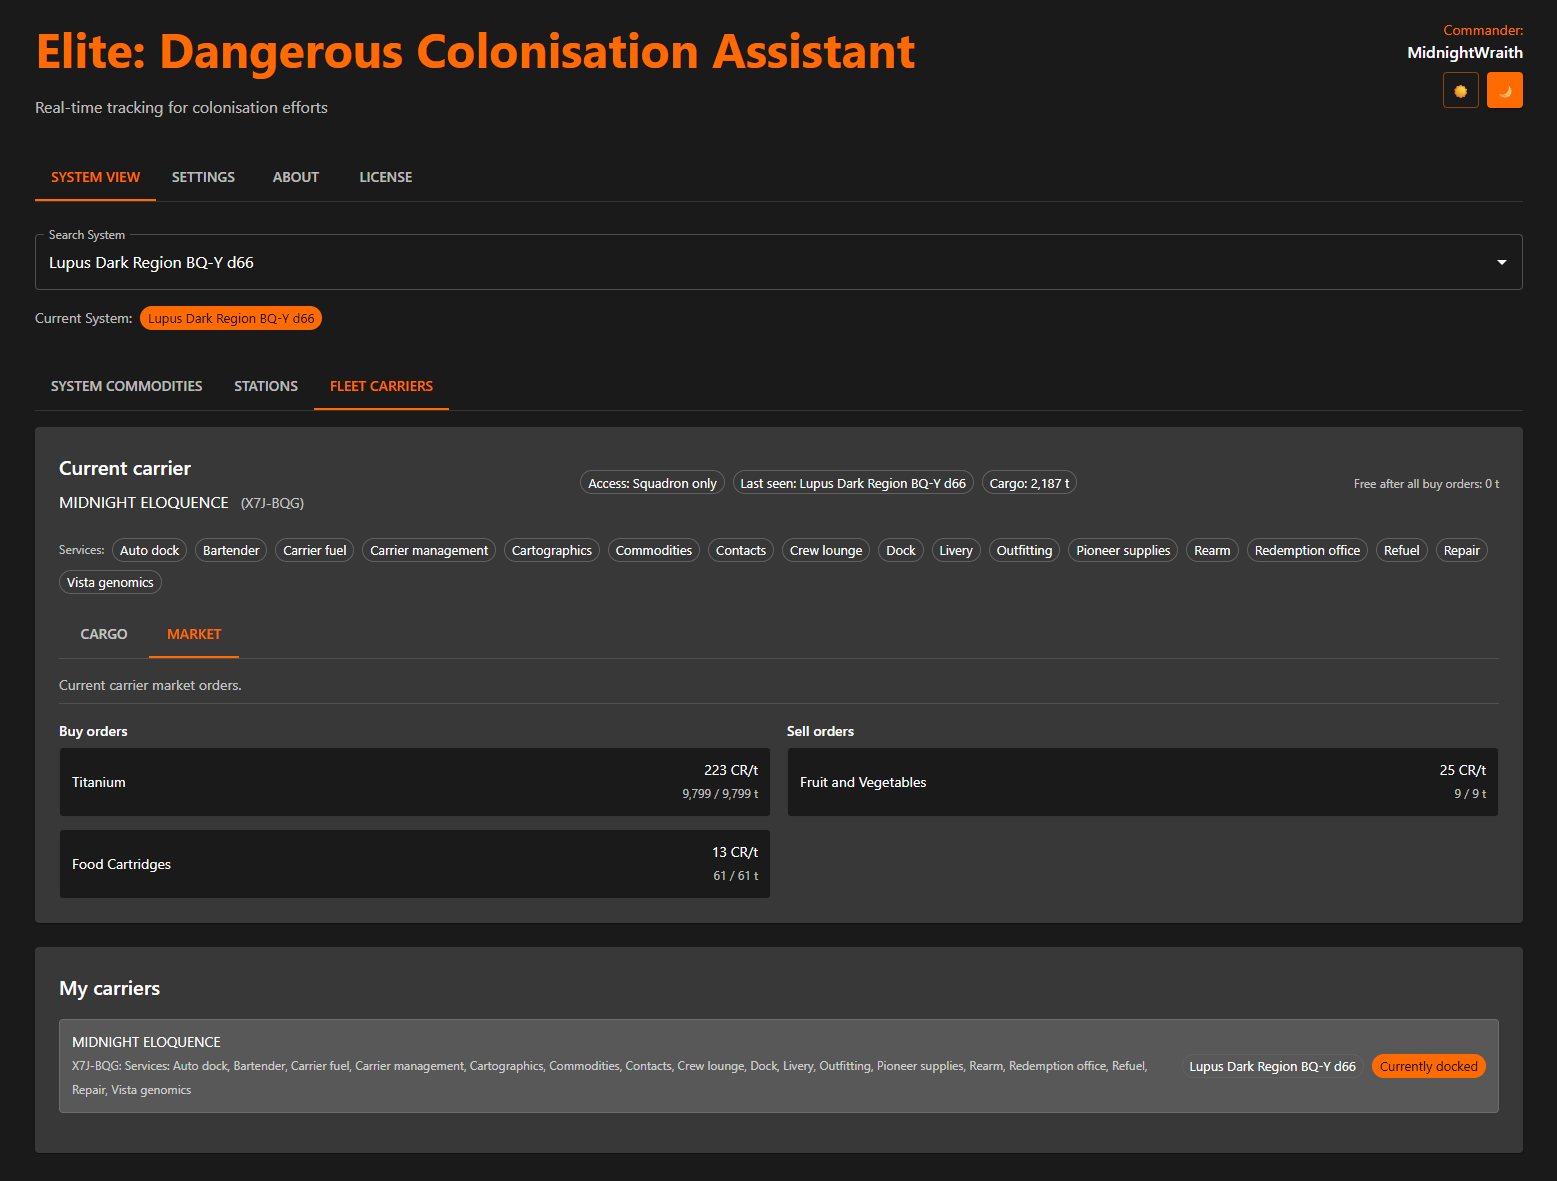
Task: Open the ABOUT tab
Action: pyautogui.click(x=295, y=177)
